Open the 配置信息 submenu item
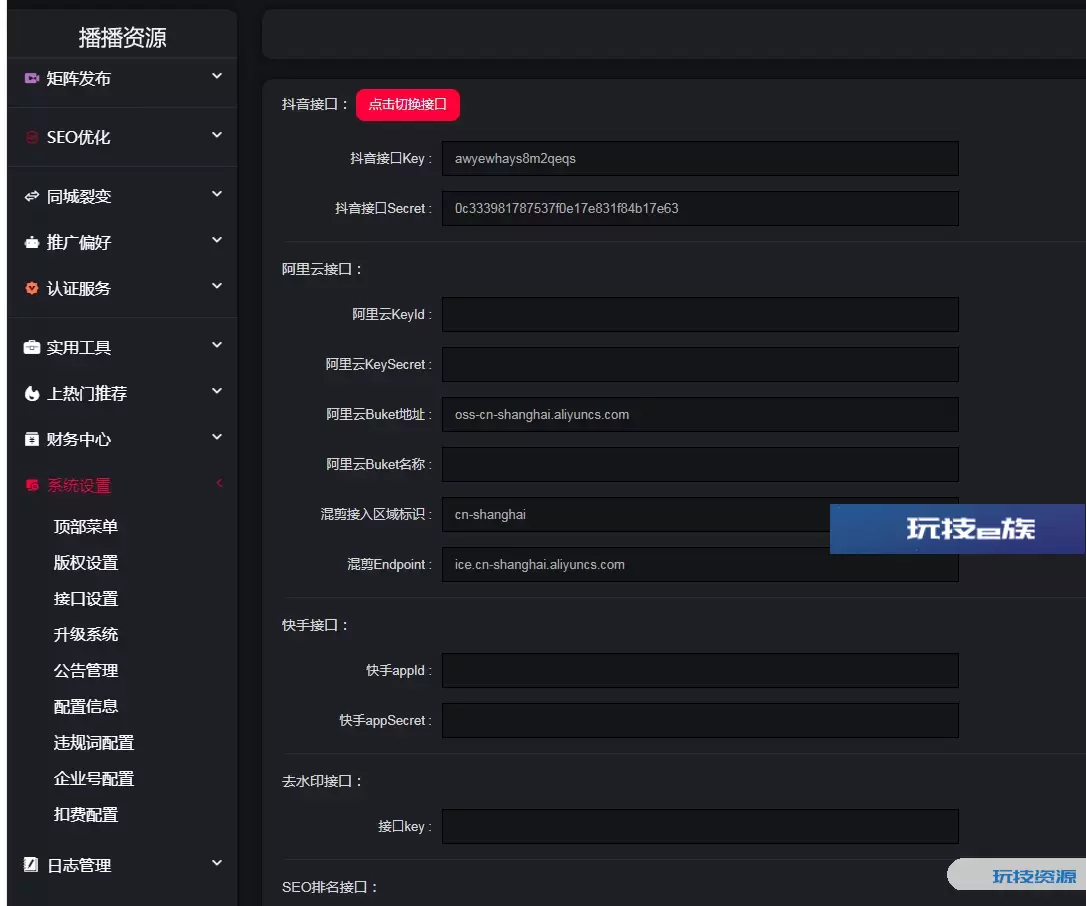1086x906 pixels. pos(86,707)
